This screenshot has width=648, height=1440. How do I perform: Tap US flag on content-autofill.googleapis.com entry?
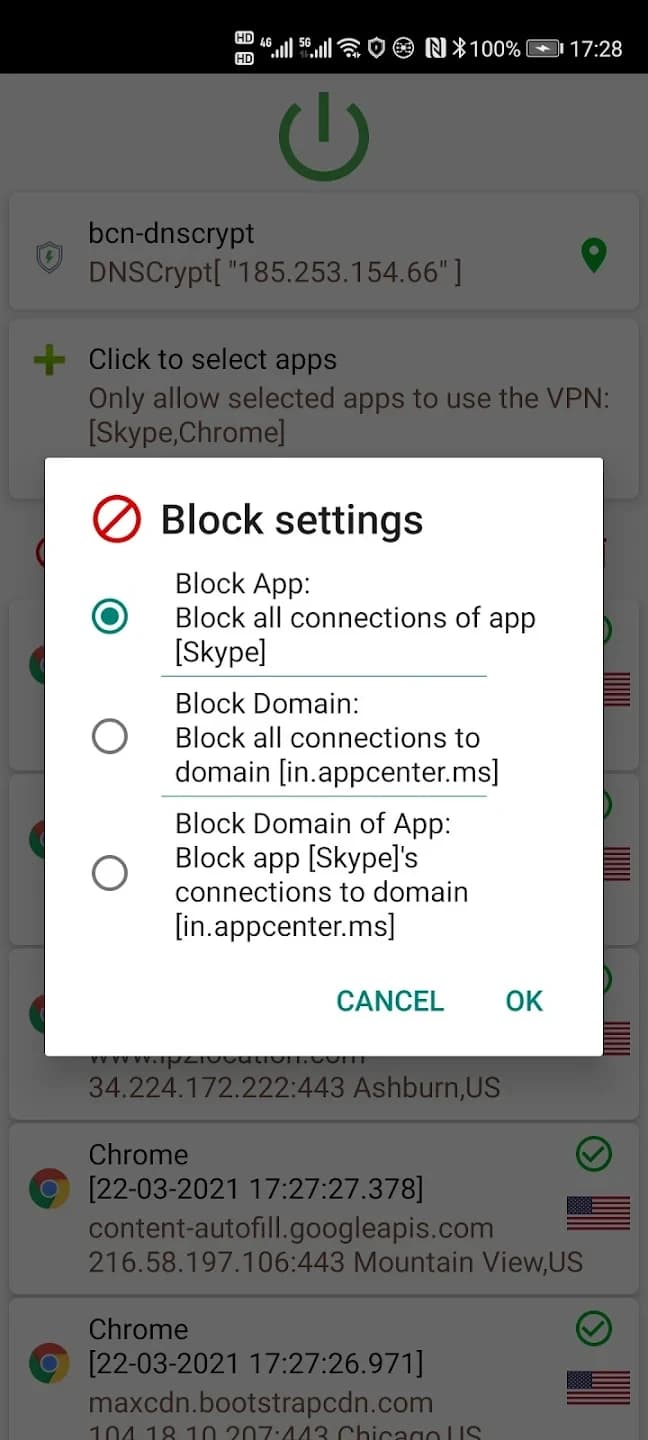tap(598, 1212)
